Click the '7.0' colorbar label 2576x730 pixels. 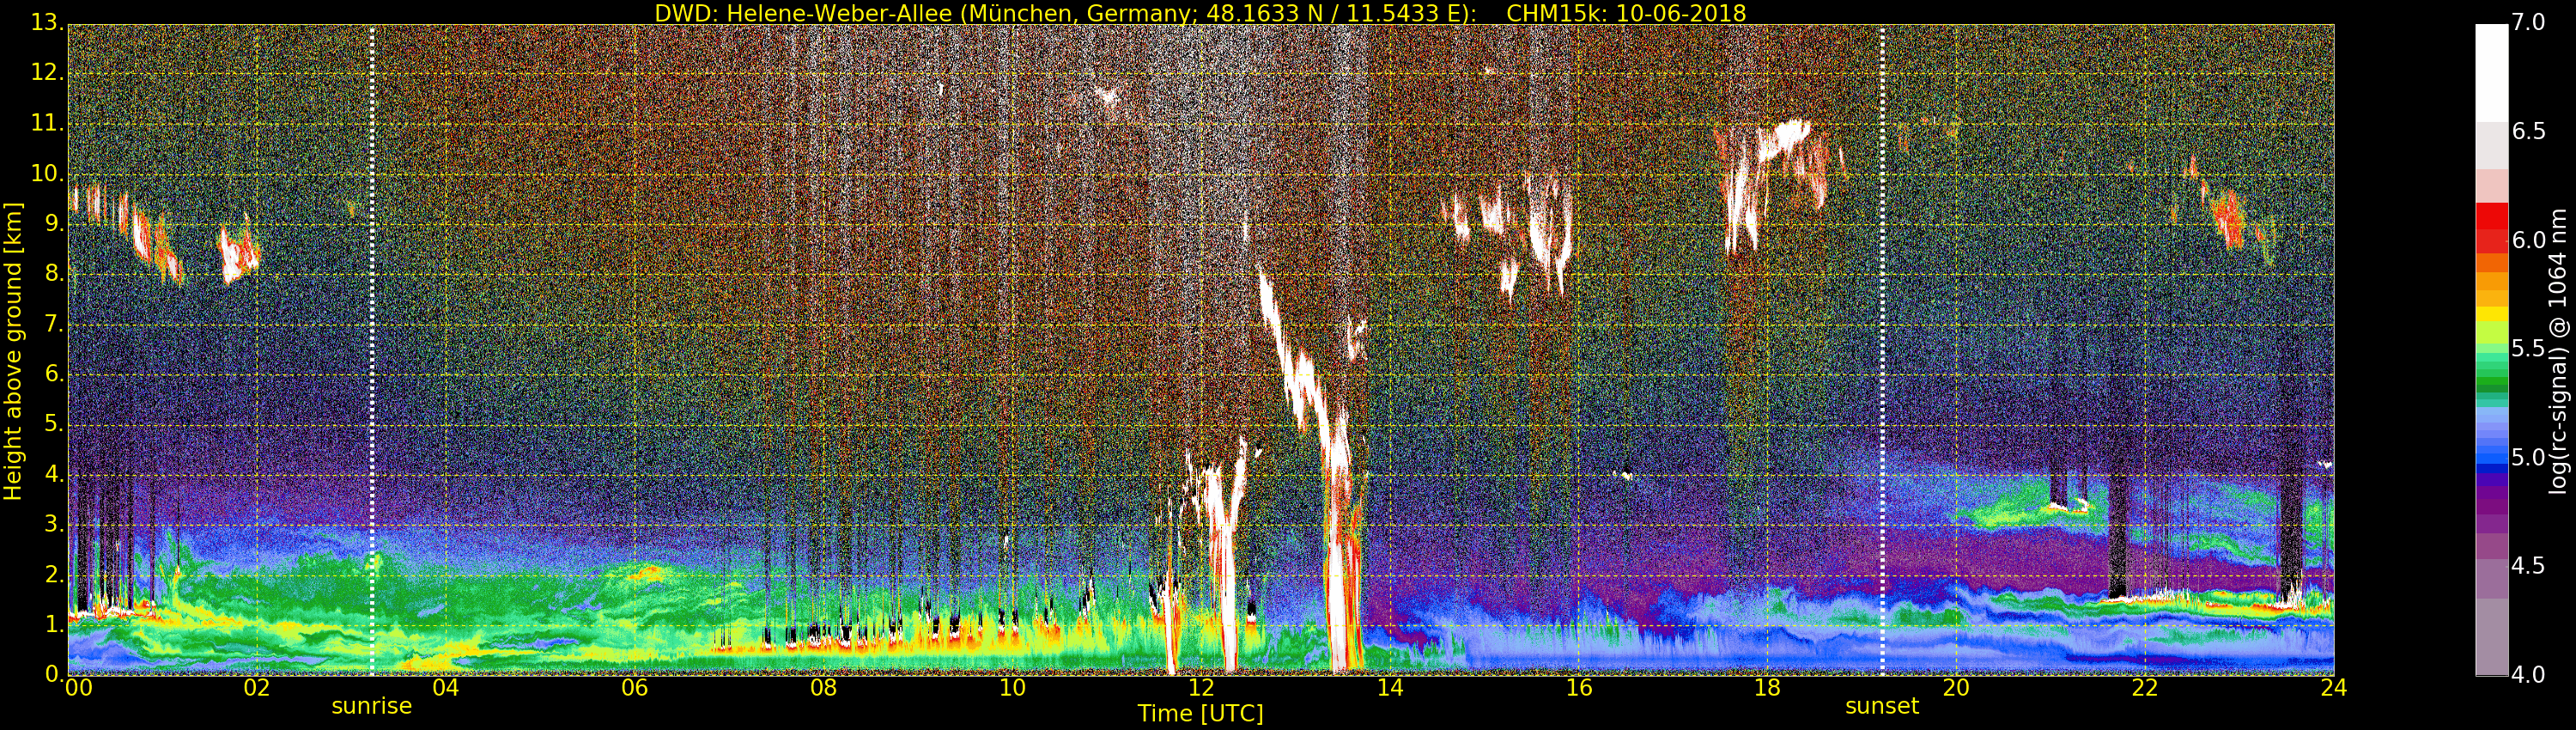pyautogui.click(x=2529, y=22)
